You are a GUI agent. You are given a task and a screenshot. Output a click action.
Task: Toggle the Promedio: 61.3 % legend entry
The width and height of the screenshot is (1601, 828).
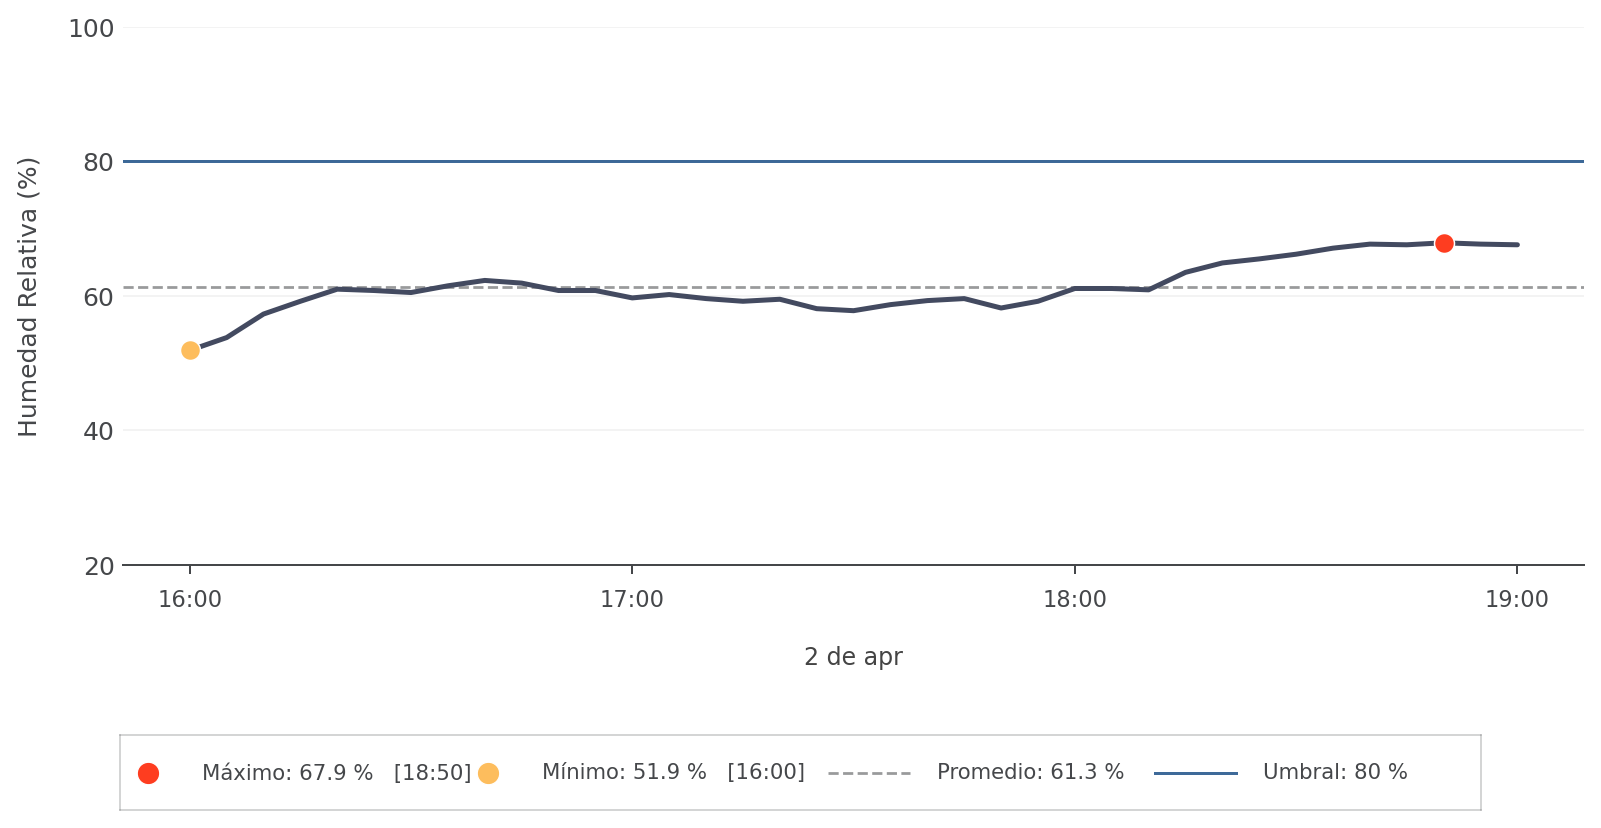pos(1029,773)
